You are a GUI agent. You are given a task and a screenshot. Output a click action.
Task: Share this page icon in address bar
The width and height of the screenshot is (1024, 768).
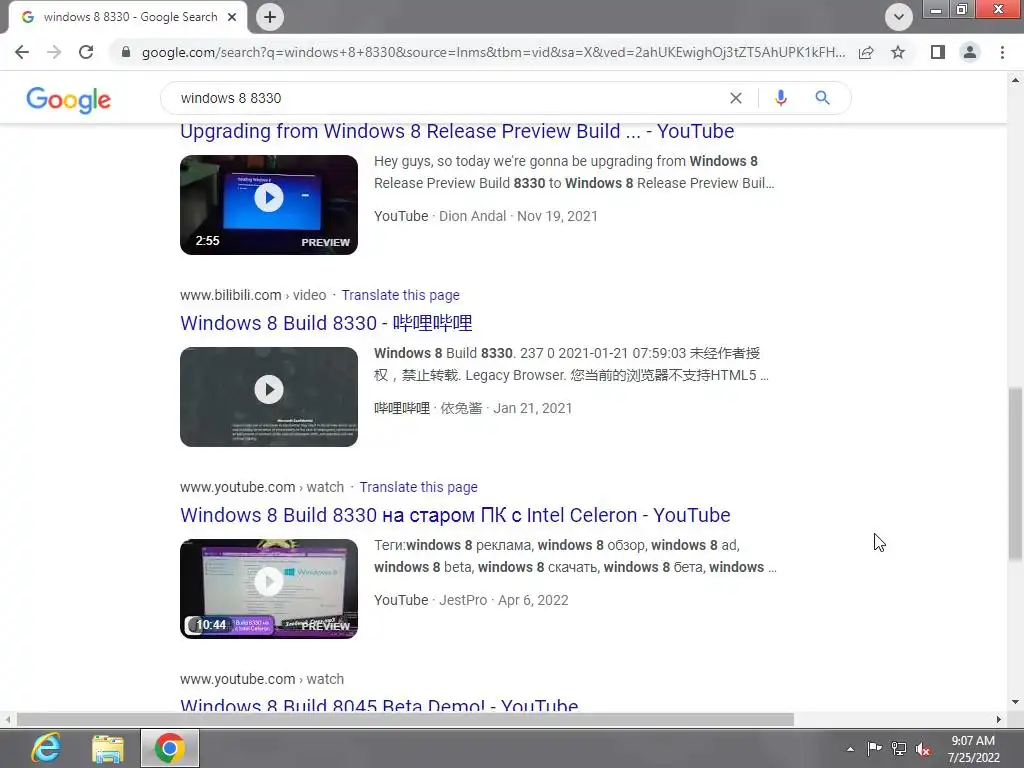click(x=866, y=52)
